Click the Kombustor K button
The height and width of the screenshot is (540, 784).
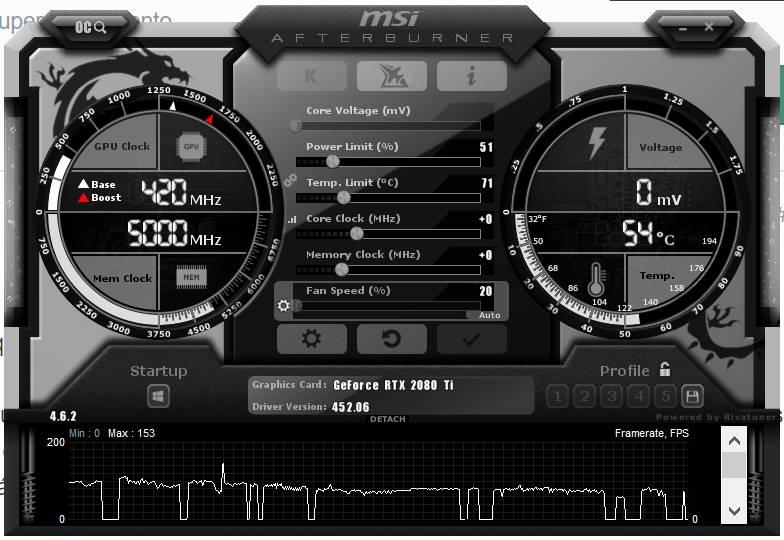(x=312, y=76)
